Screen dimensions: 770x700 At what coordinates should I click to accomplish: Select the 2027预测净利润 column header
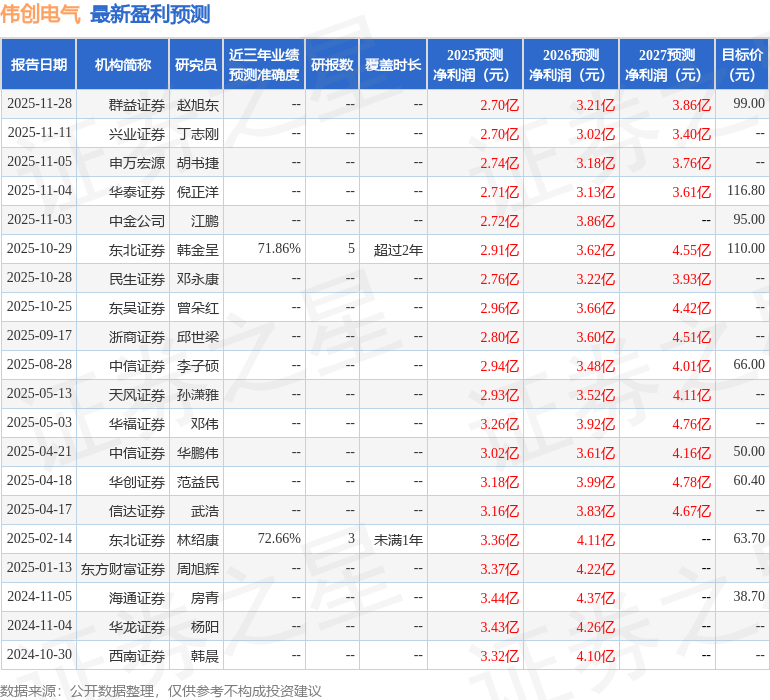tap(667, 65)
